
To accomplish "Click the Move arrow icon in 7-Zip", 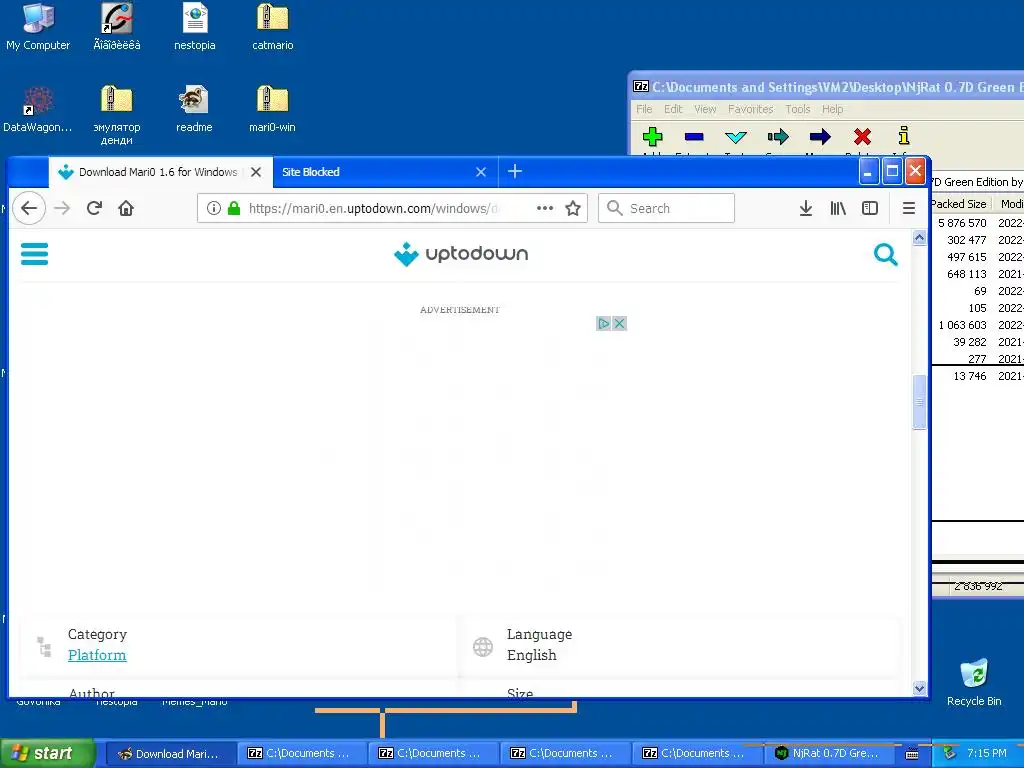I will click(x=820, y=137).
